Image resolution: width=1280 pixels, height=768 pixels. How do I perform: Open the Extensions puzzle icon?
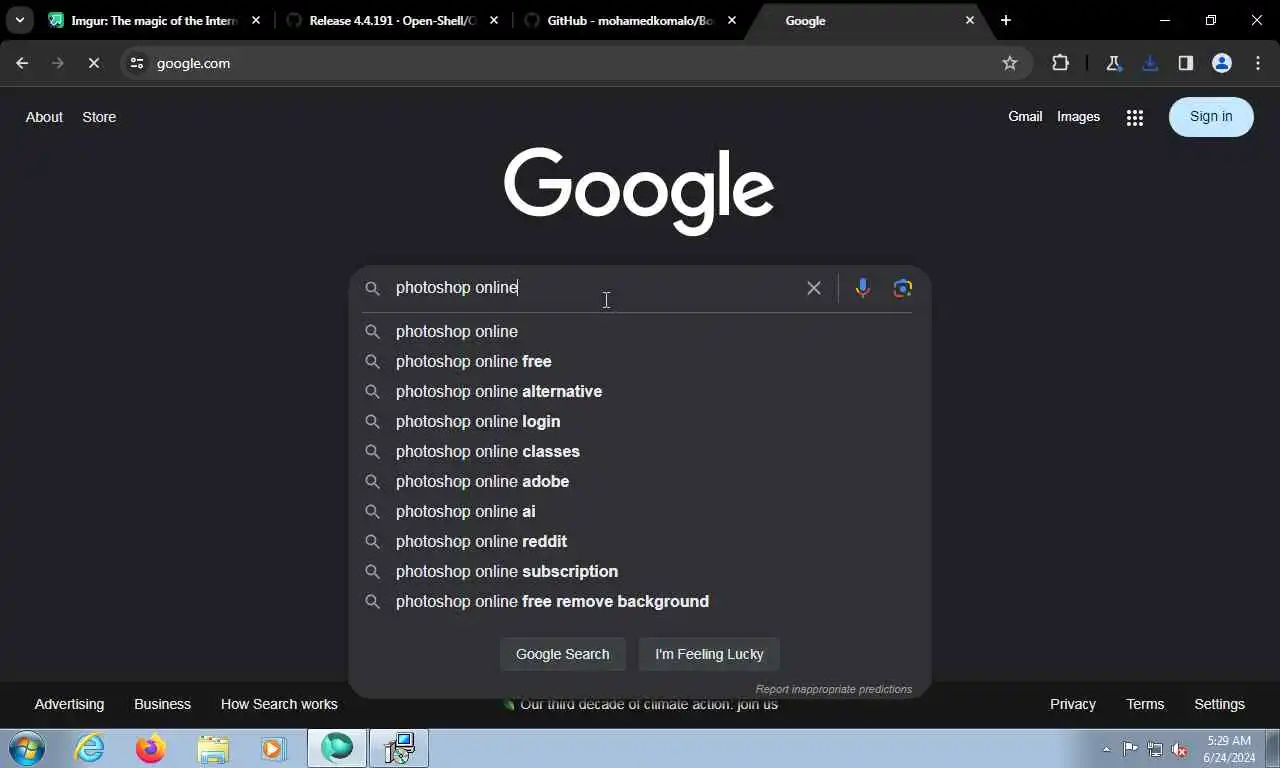[x=1060, y=63]
